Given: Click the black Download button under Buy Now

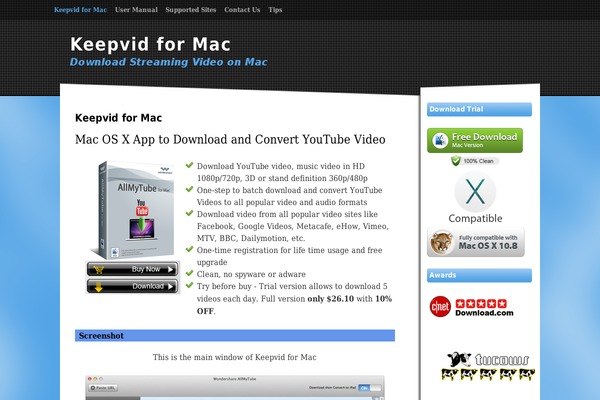Looking at the screenshot, I should coord(132,286).
